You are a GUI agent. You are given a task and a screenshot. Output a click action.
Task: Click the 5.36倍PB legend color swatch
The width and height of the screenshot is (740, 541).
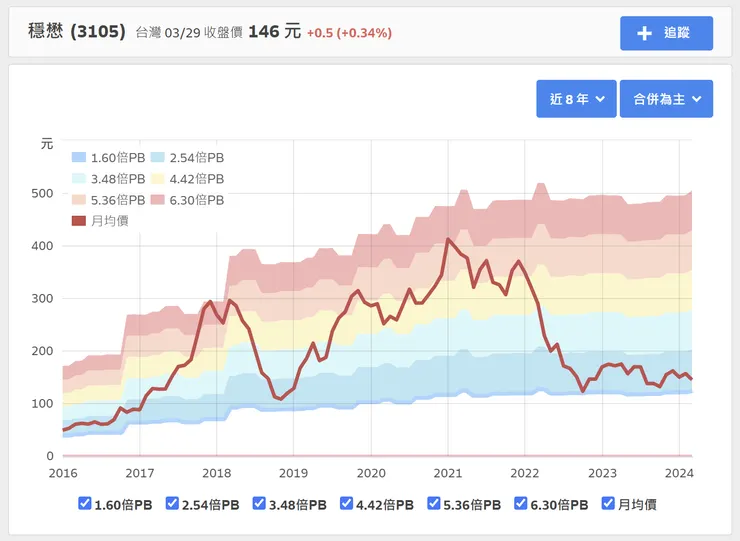point(79,200)
